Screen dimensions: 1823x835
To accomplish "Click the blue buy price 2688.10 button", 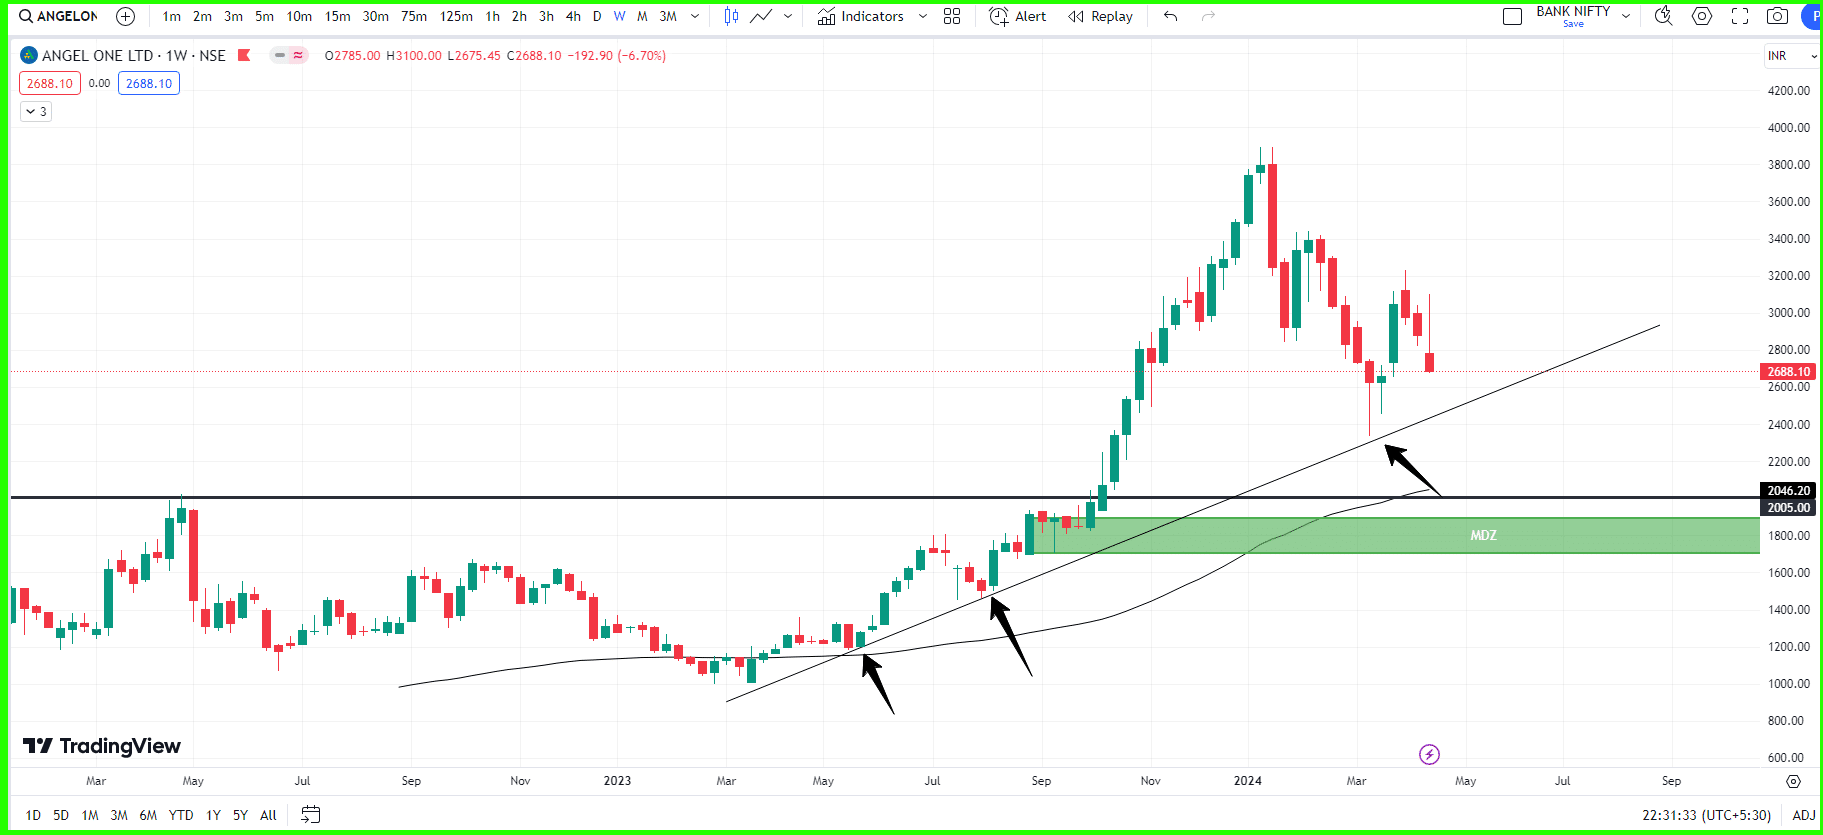I will tap(149, 83).
